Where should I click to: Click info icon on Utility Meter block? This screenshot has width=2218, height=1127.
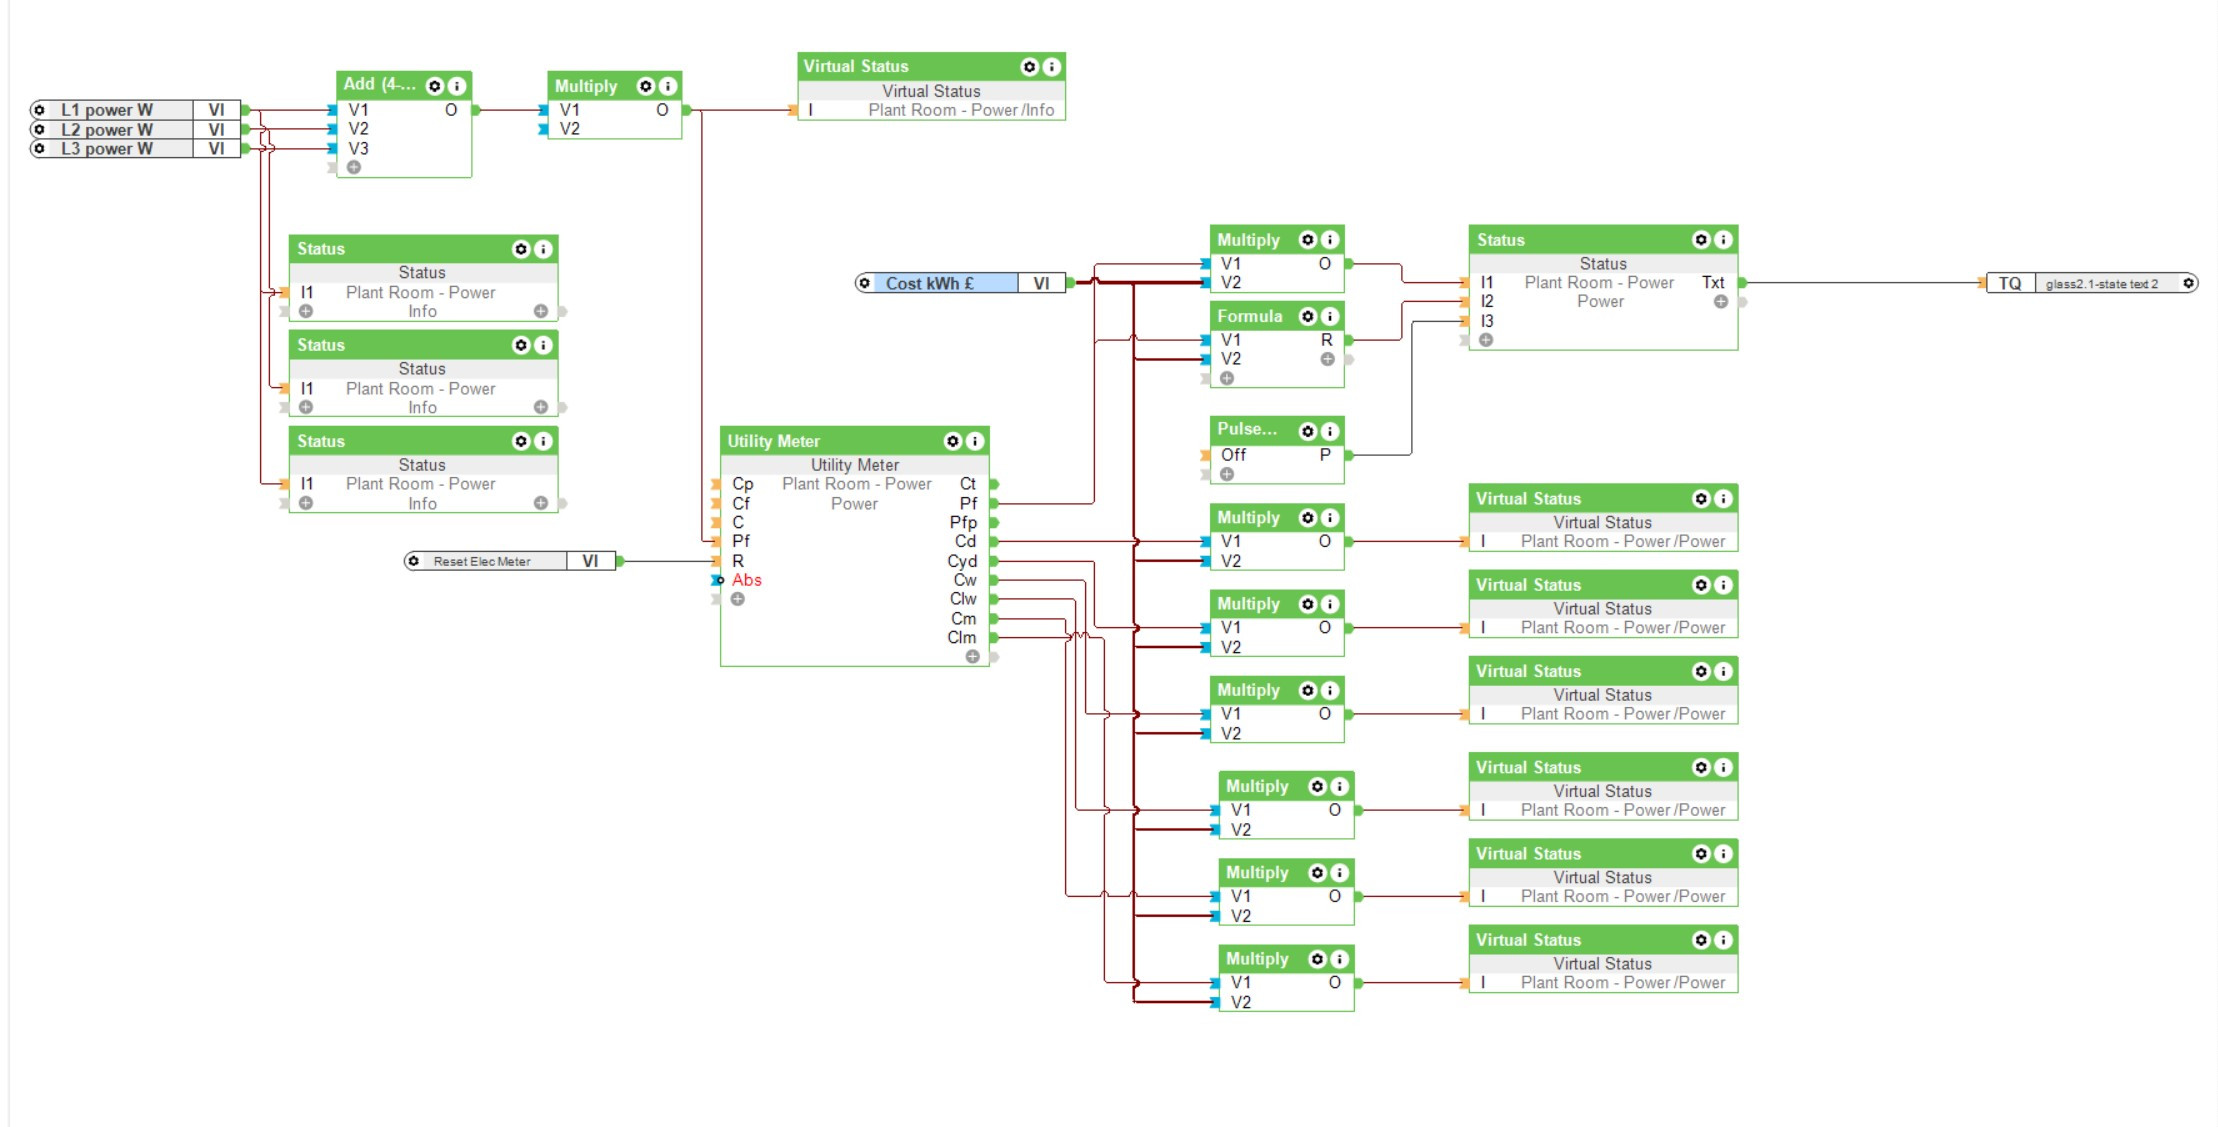[x=975, y=441]
